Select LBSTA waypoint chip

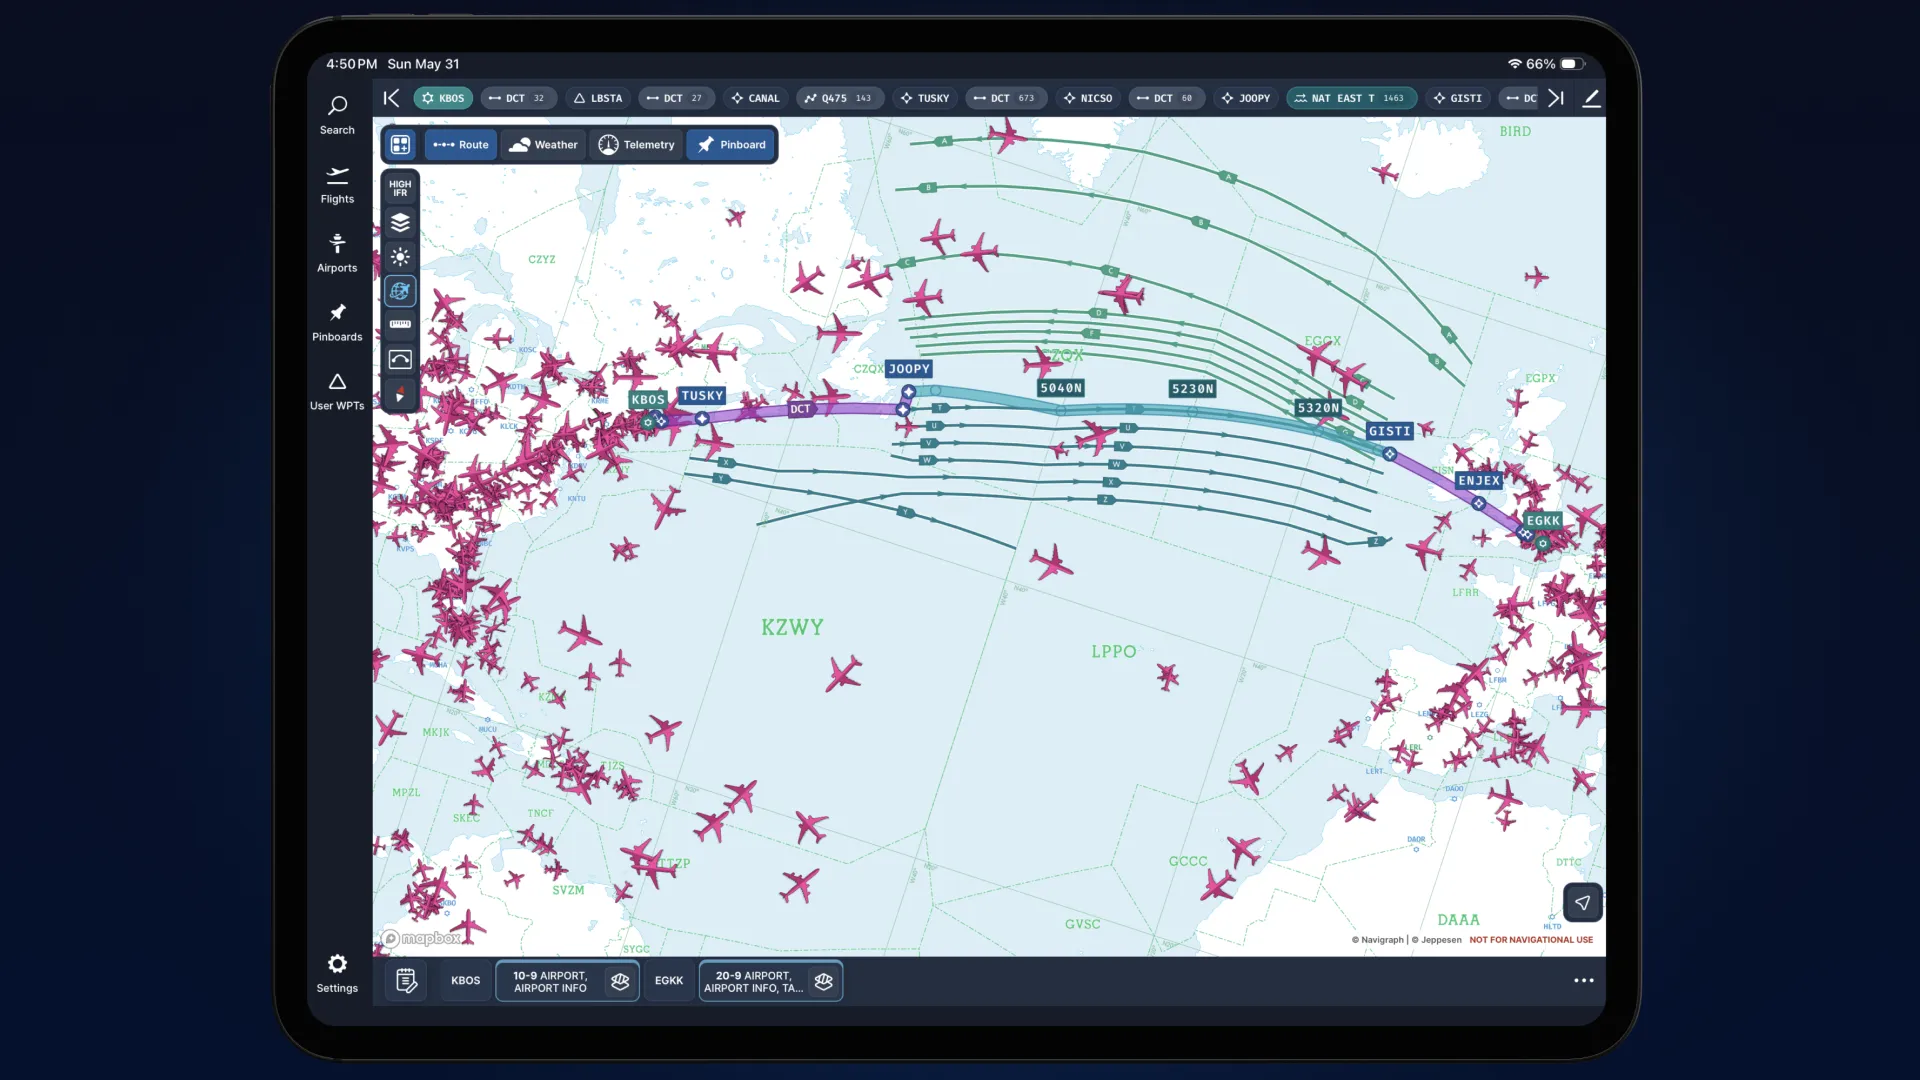(x=598, y=98)
